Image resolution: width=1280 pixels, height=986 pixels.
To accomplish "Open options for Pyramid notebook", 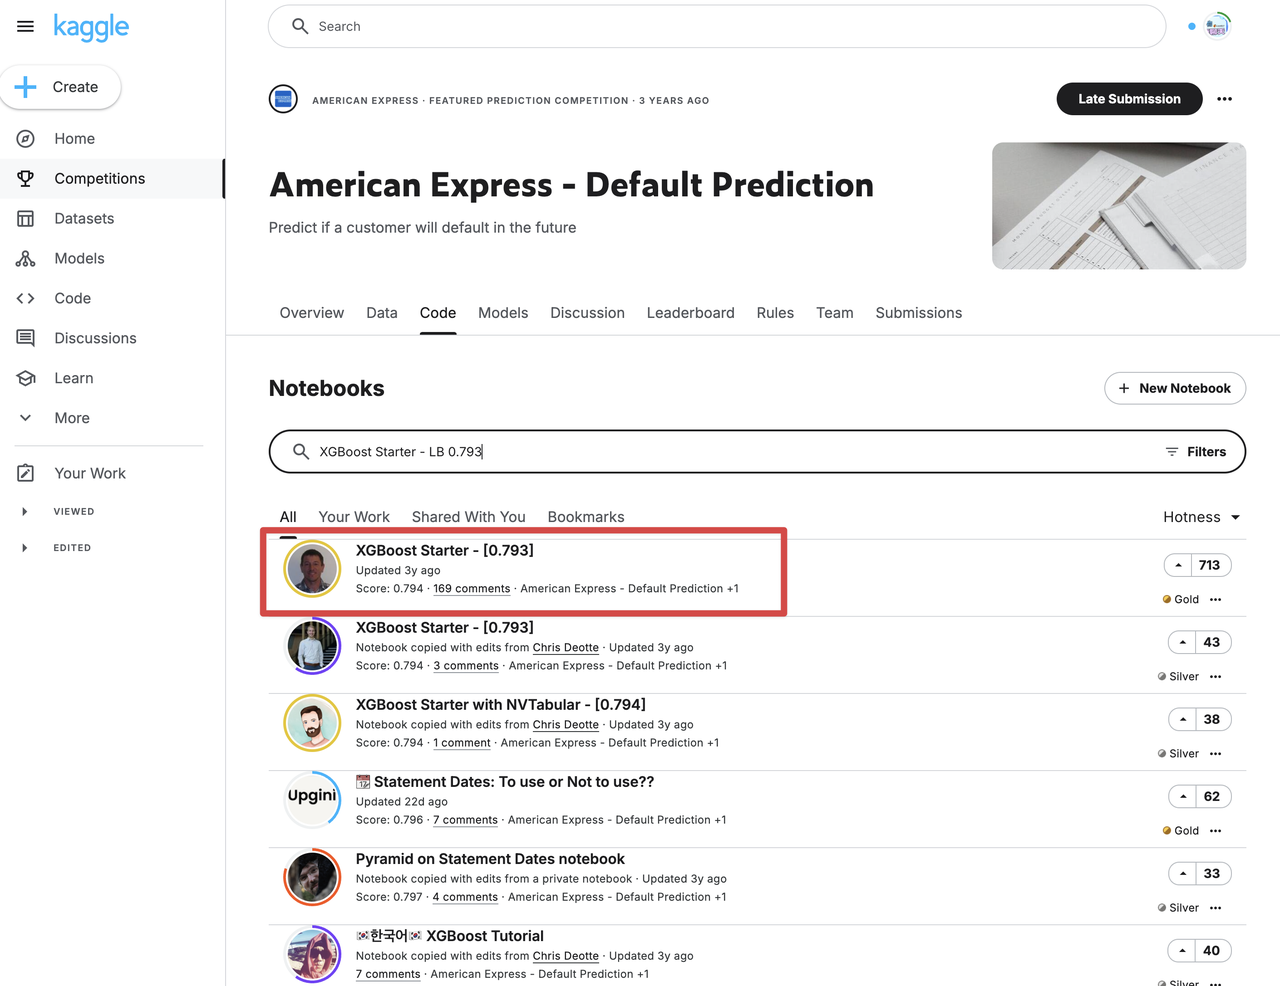I will (x=1215, y=908).
